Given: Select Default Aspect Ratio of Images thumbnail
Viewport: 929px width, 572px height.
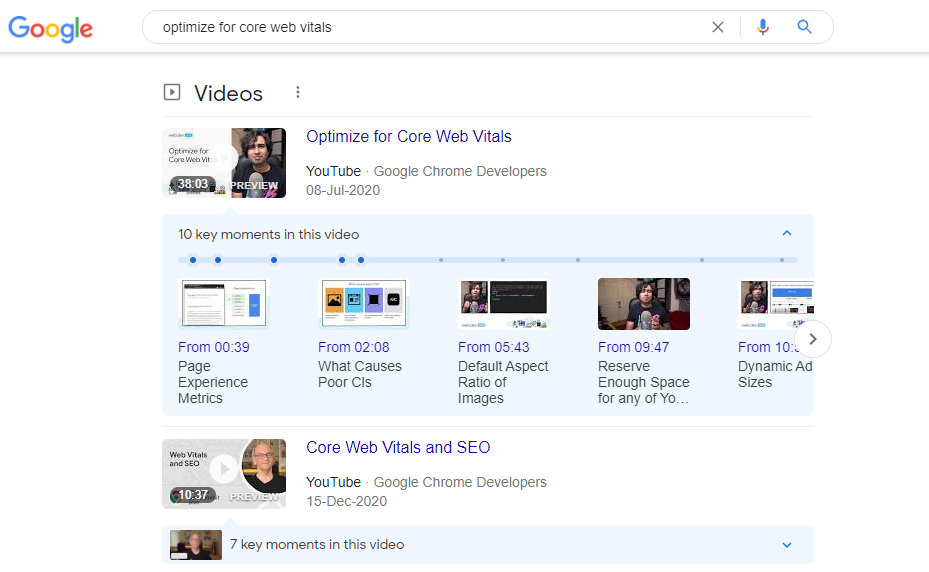Looking at the screenshot, I should point(503,304).
